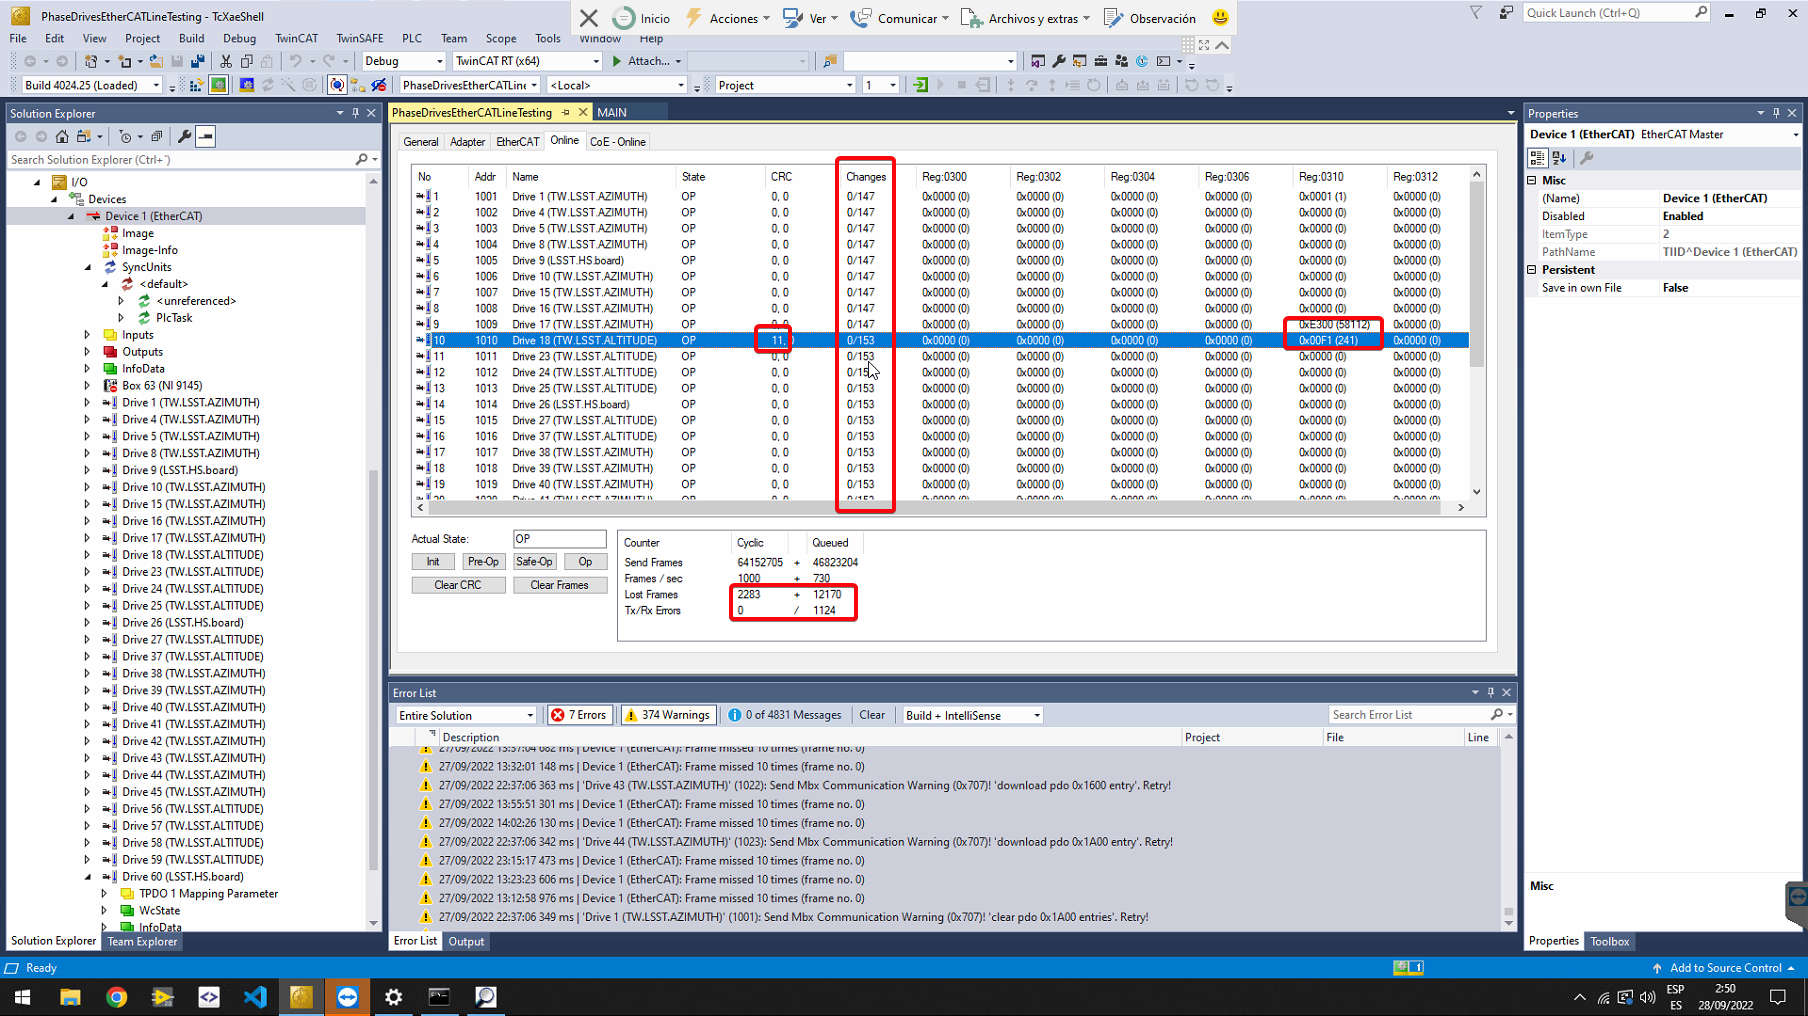This screenshot has height=1016, width=1808.
Task: Pin the Error List panel
Action: [1491, 692]
